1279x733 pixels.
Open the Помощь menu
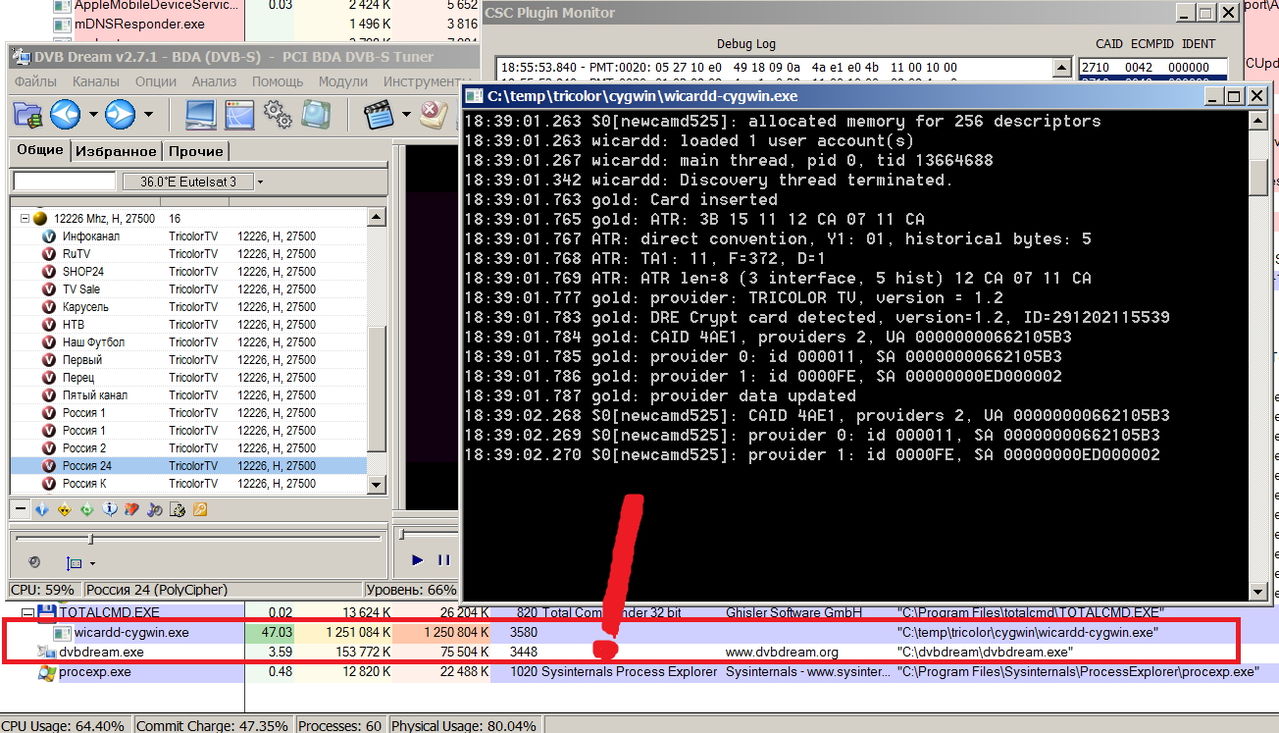(277, 81)
